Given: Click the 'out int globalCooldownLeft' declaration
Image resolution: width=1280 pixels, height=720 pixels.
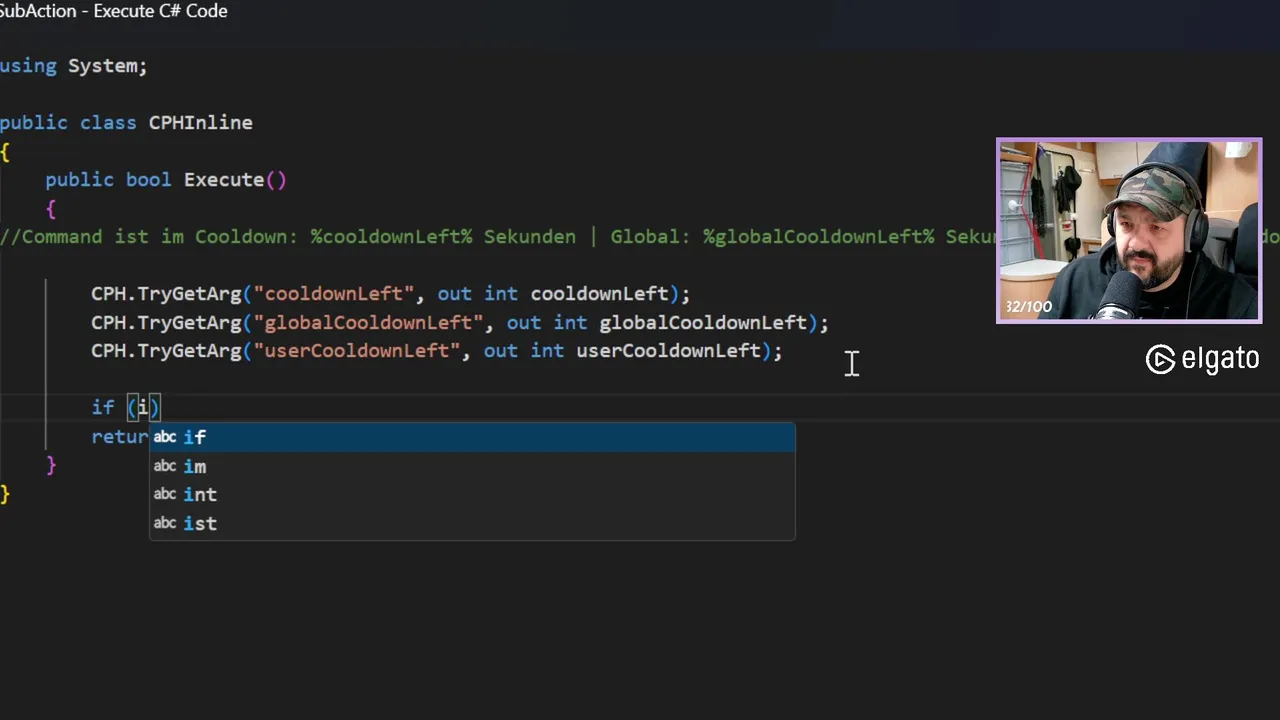Looking at the screenshot, I should pyautogui.click(x=656, y=323).
